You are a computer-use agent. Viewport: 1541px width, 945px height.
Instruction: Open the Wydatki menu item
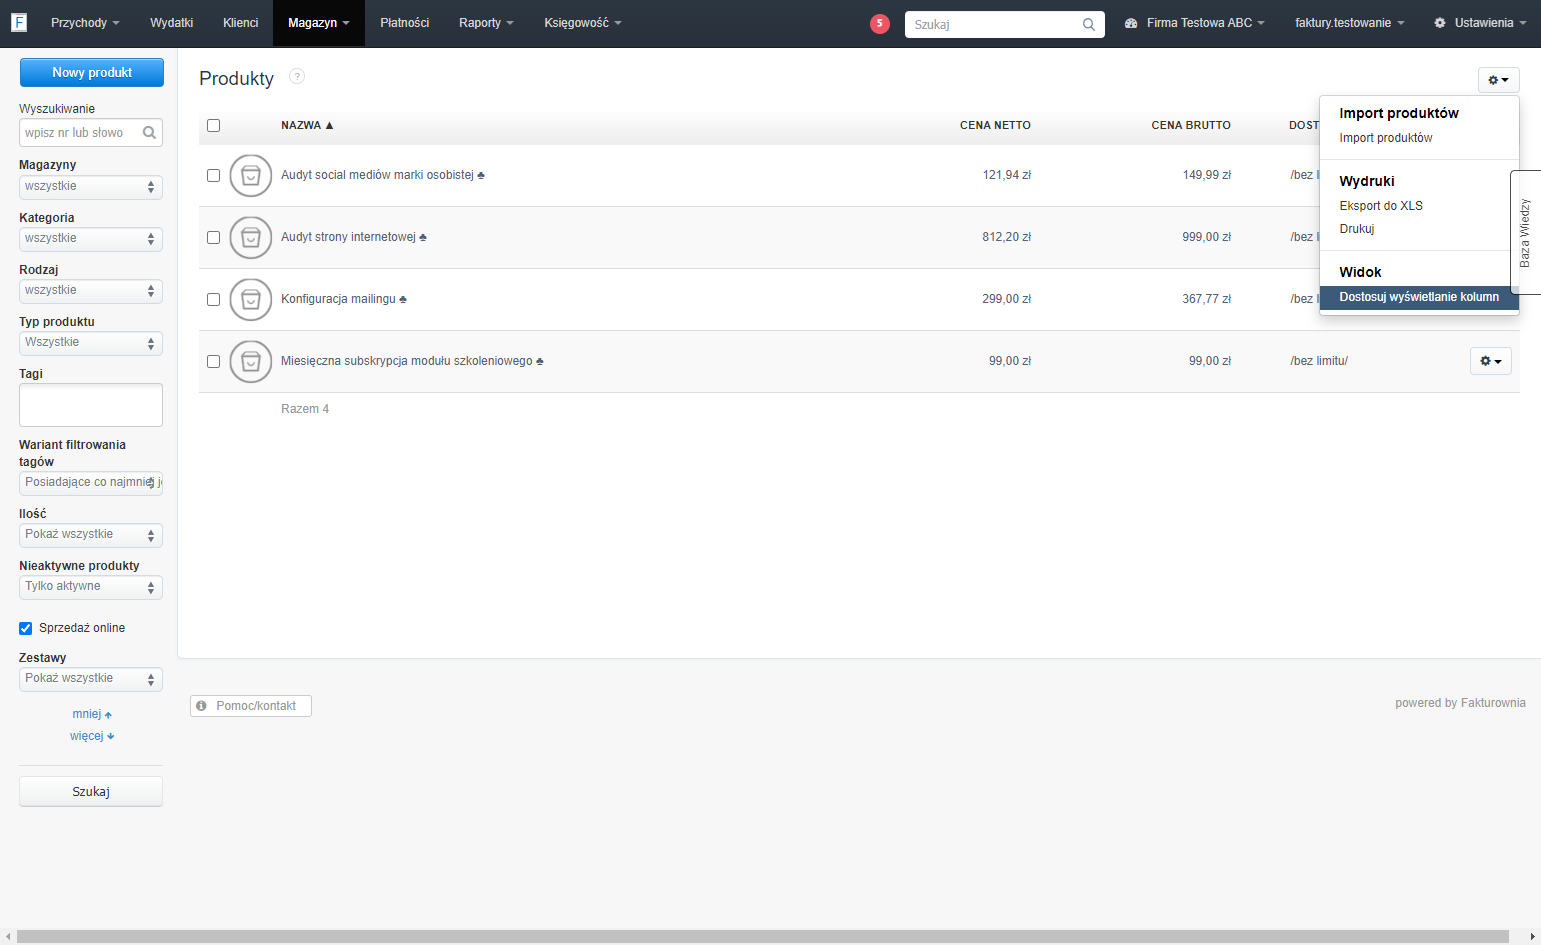tap(171, 23)
